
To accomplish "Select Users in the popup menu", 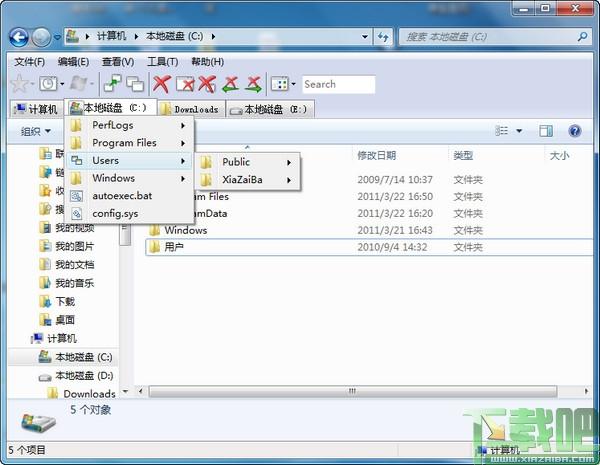I will pyautogui.click(x=129, y=160).
